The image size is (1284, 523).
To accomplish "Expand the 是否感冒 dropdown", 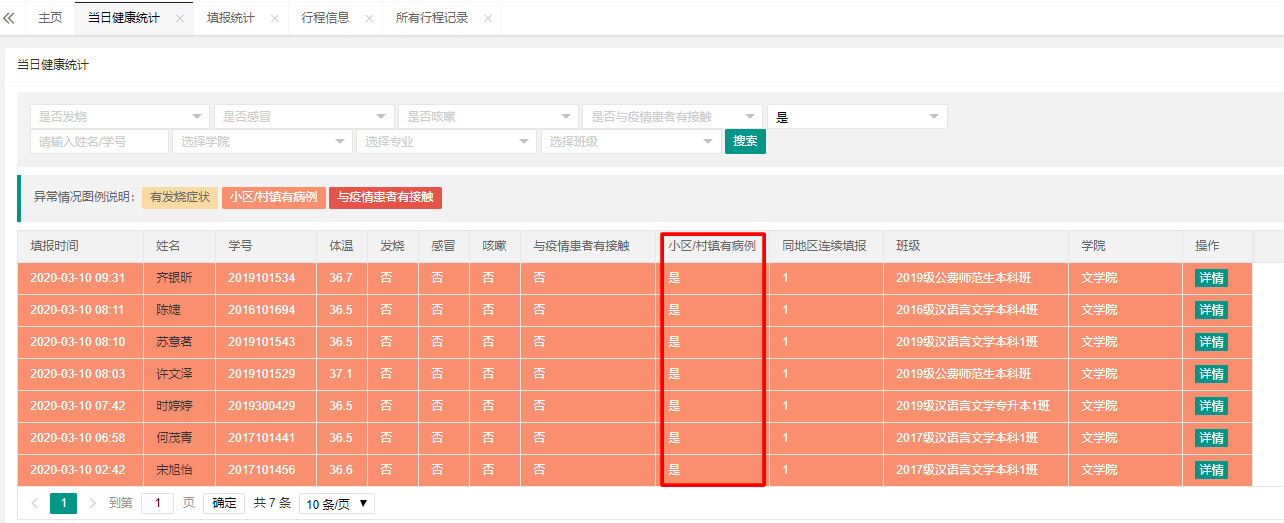I will click(x=304, y=117).
